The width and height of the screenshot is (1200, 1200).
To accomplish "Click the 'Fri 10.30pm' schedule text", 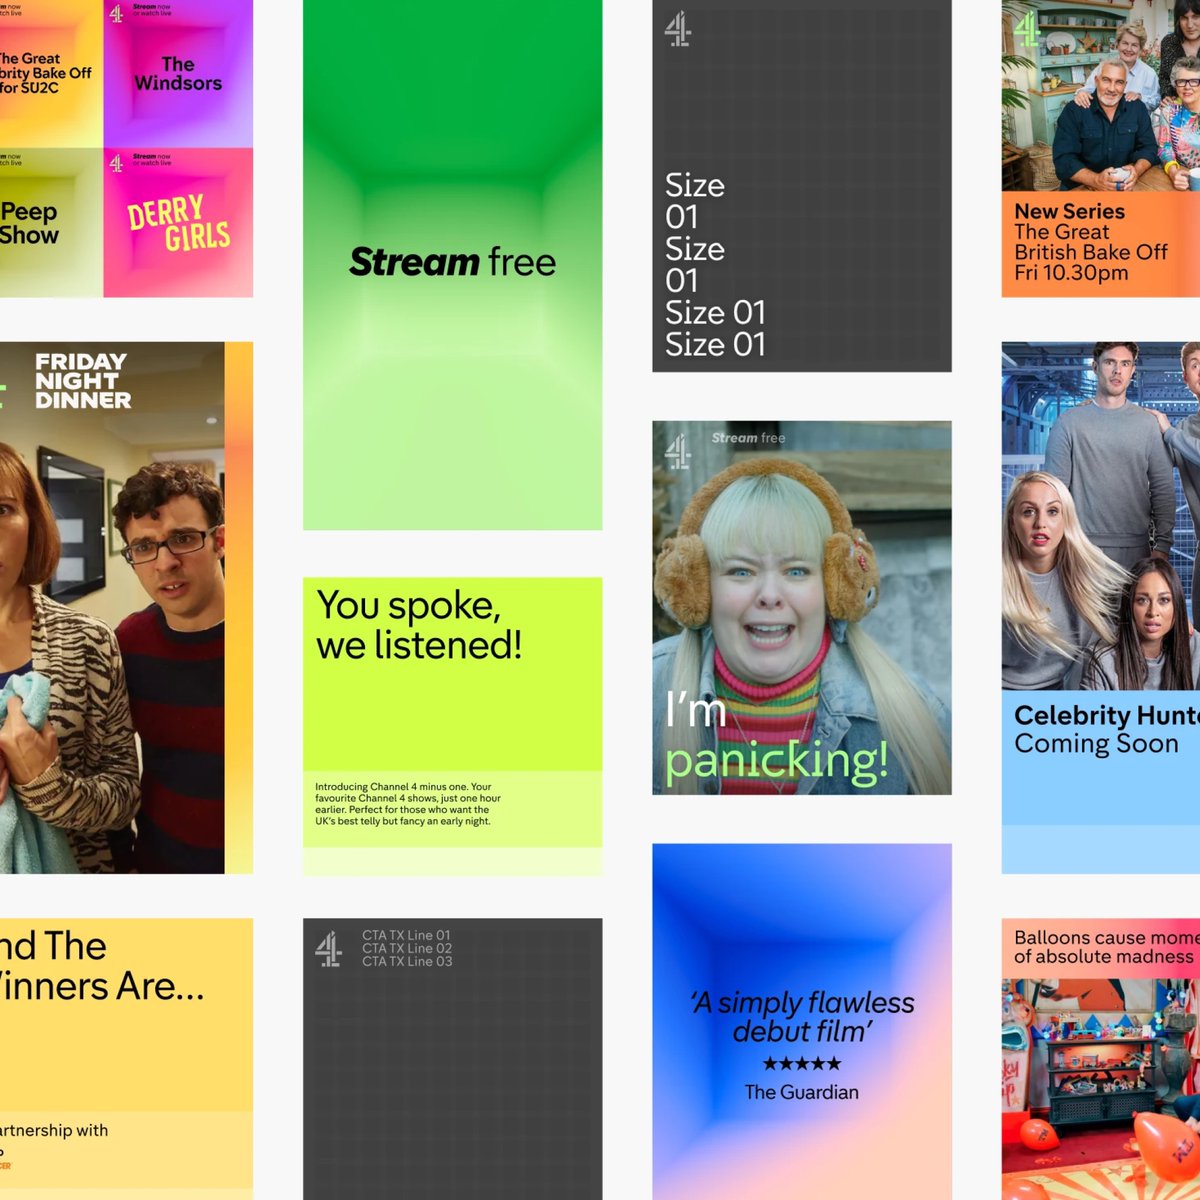I will pos(1071,273).
